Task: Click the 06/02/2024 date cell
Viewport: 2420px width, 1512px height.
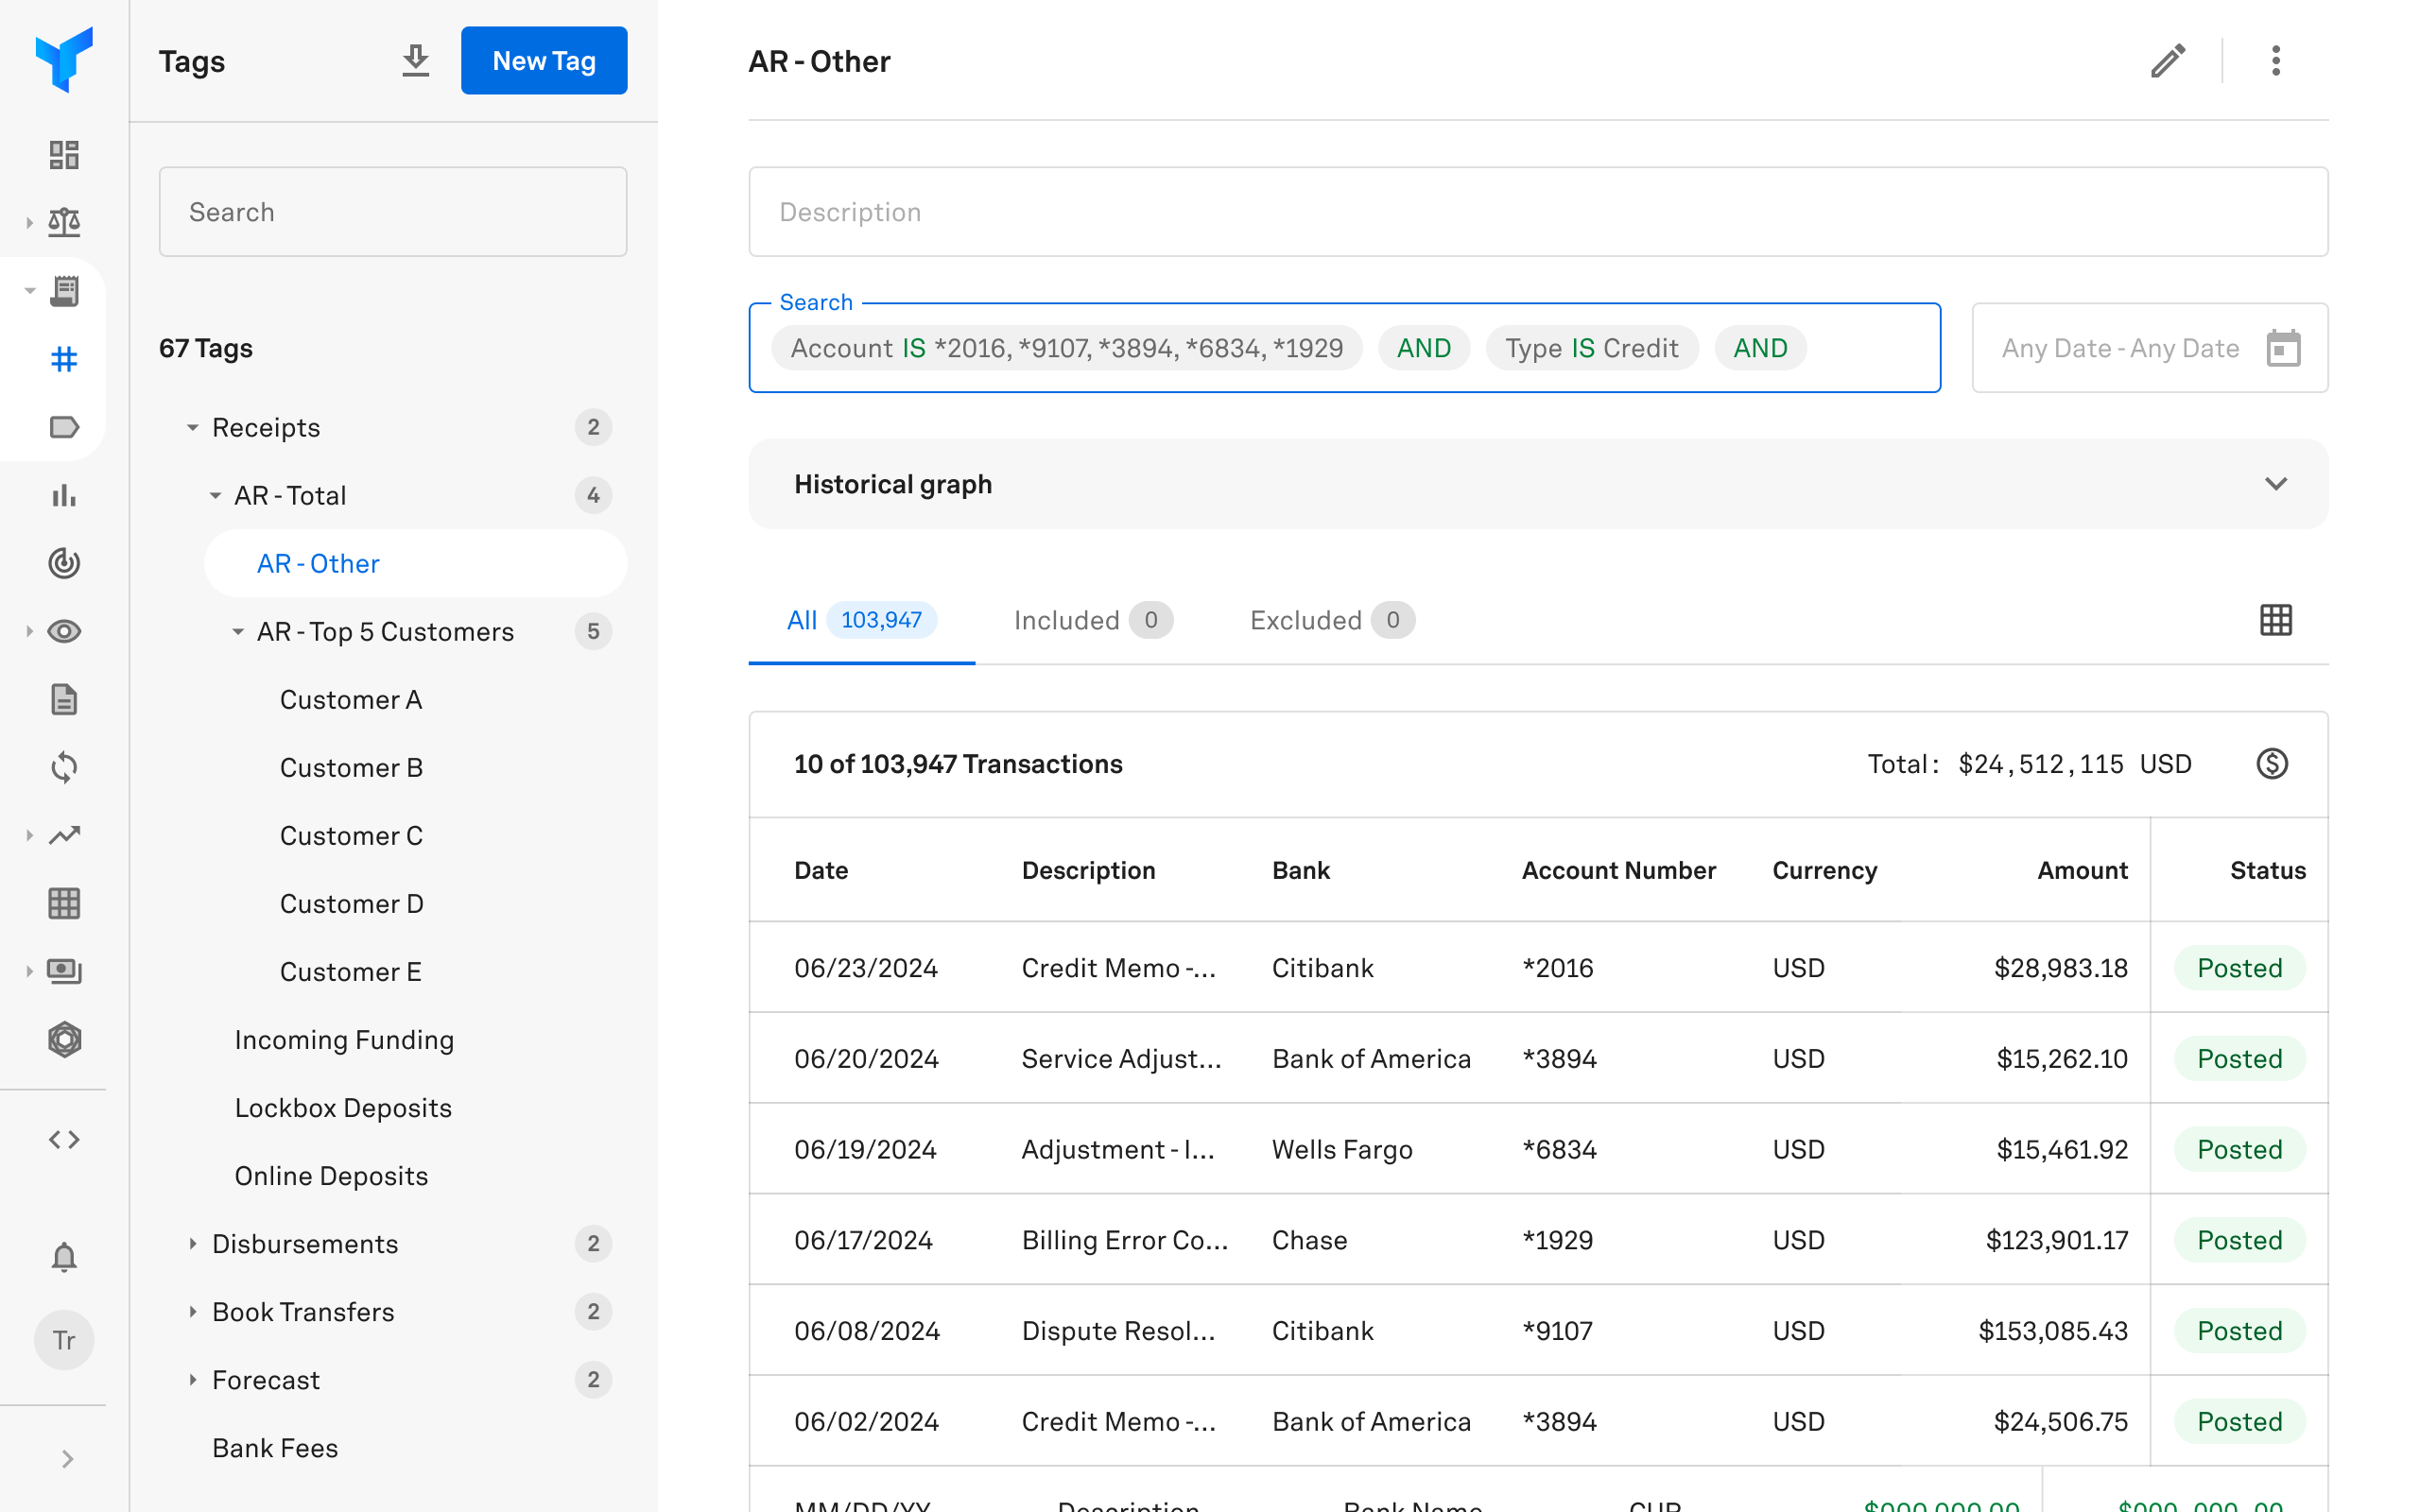Action: [x=866, y=1421]
